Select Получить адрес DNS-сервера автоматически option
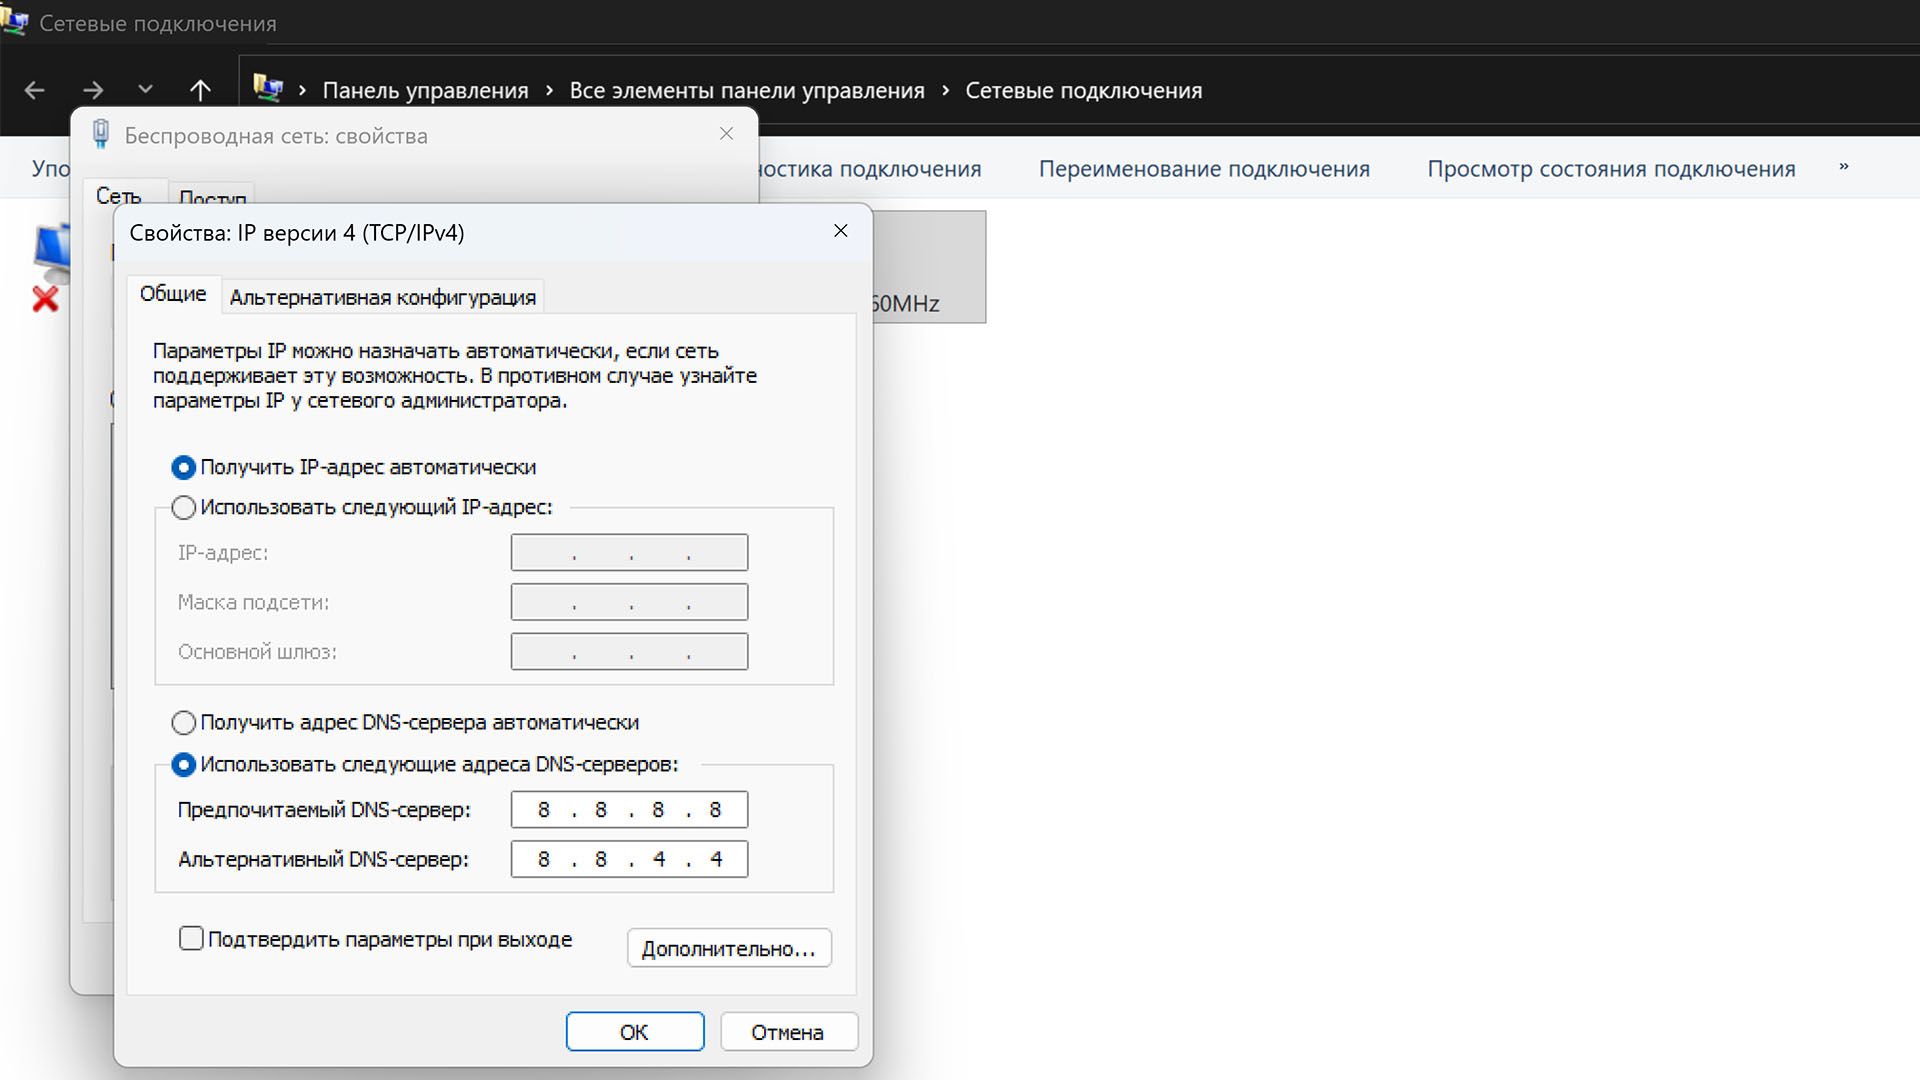Viewport: 1920px width, 1080px height. click(x=184, y=723)
